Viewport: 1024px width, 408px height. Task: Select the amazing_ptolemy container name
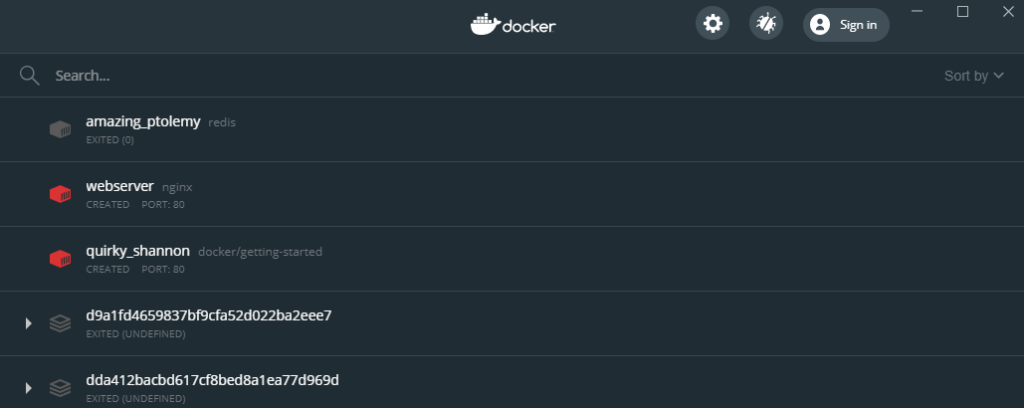pos(143,121)
